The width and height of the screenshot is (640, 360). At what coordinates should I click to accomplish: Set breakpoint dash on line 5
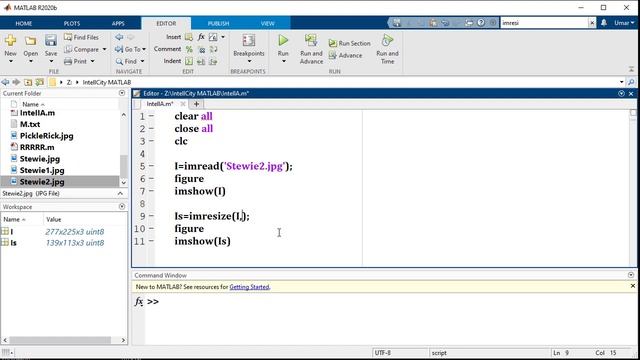click(x=151, y=166)
